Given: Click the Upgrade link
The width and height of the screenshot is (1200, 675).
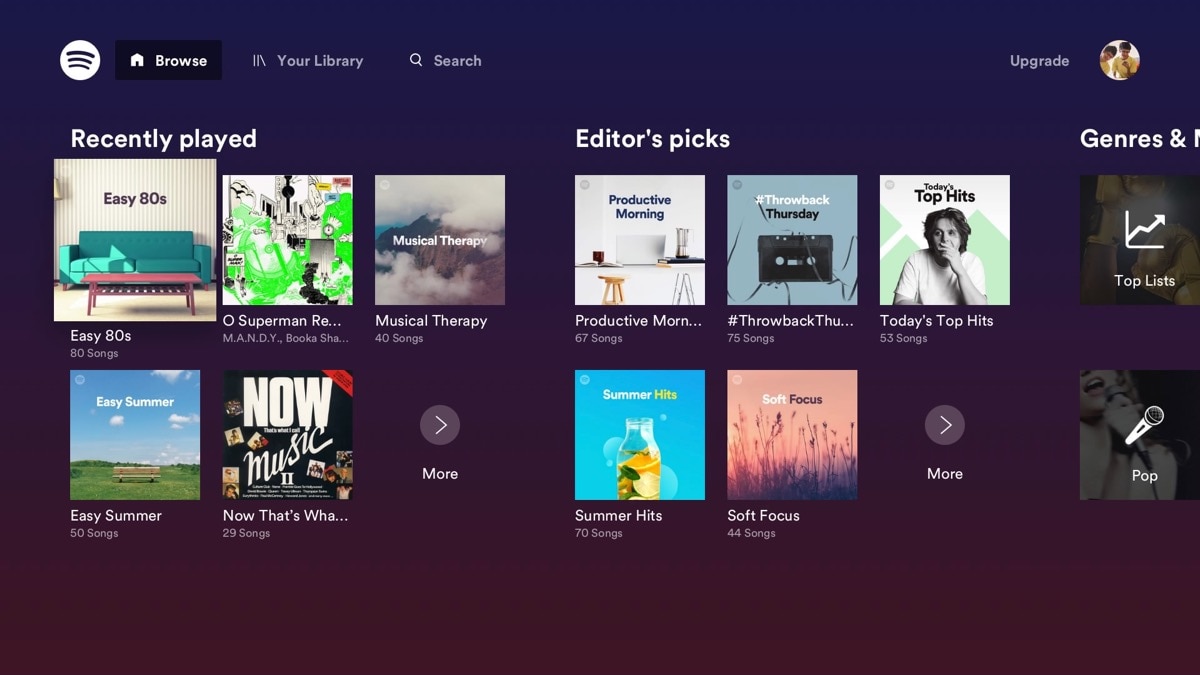Looking at the screenshot, I should (x=1039, y=61).
